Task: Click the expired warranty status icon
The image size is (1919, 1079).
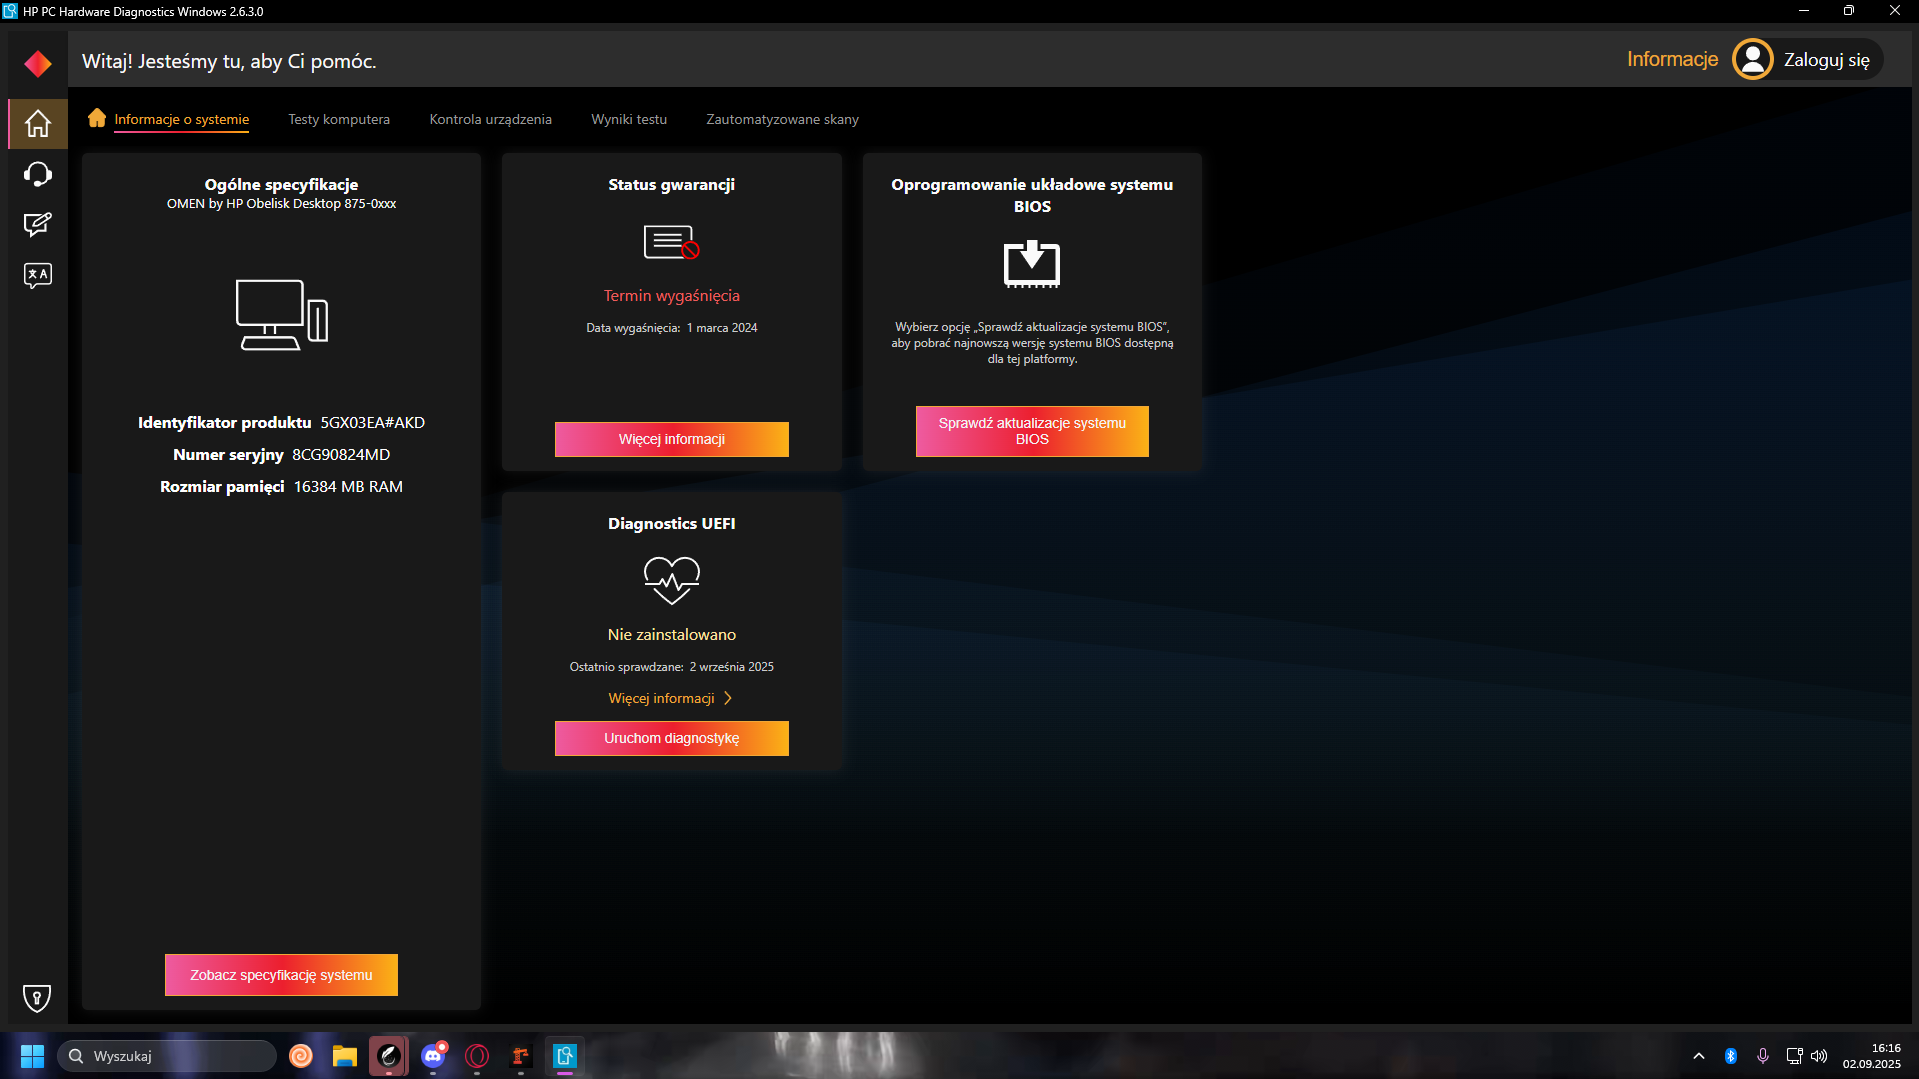Action: click(x=671, y=243)
